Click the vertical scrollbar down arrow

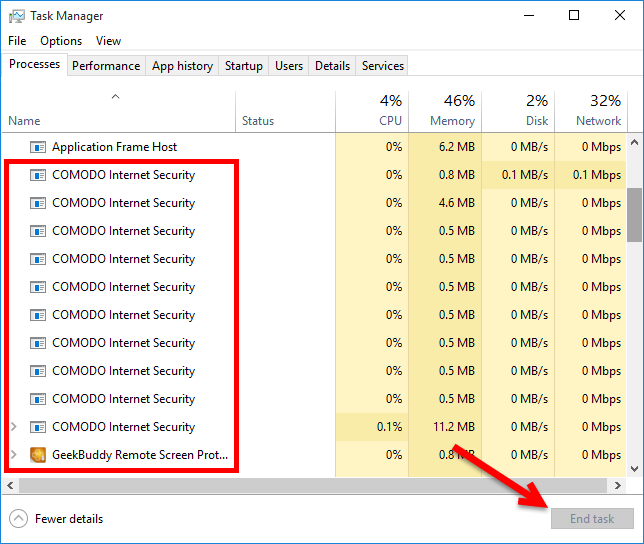[635, 468]
